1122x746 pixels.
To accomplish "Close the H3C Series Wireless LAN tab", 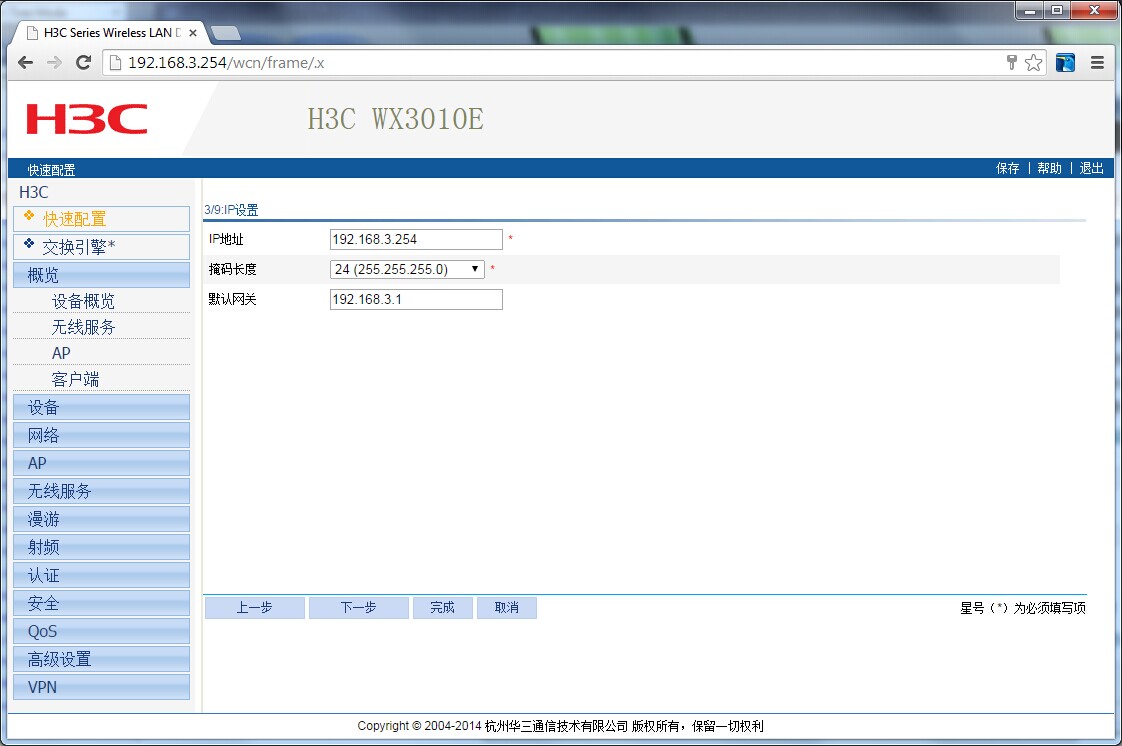I will coord(192,33).
